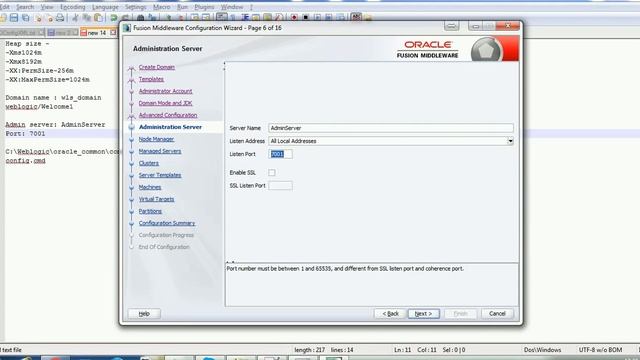Image resolution: width=640 pixels, height=360 pixels.
Task: Click the Back button
Action: coord(390,313)
